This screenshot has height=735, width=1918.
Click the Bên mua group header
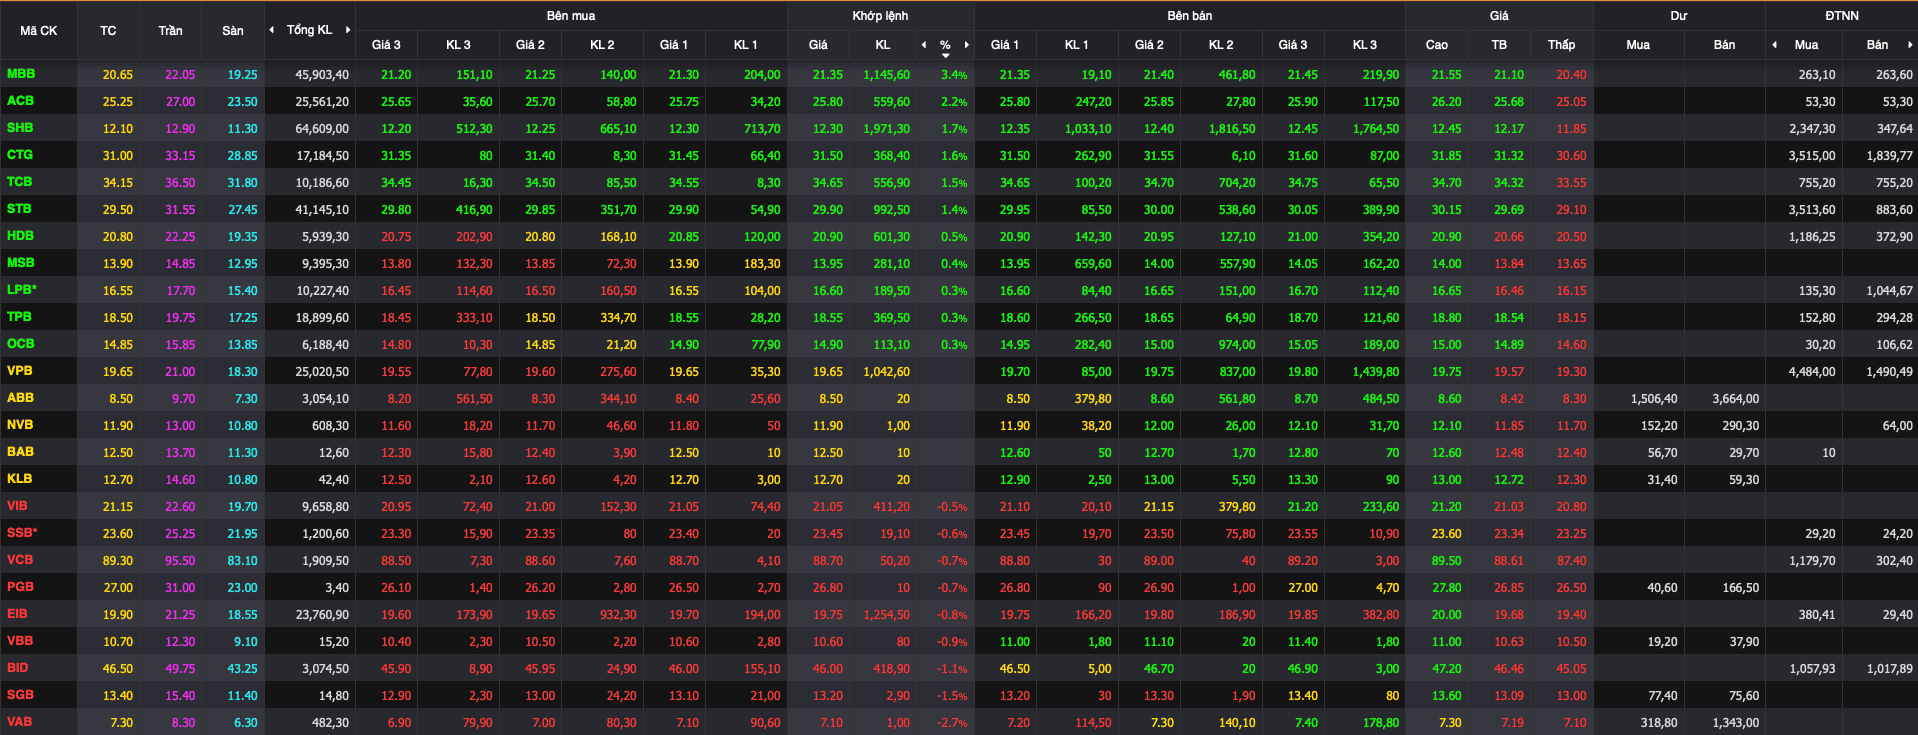click(x=571, y=16)
